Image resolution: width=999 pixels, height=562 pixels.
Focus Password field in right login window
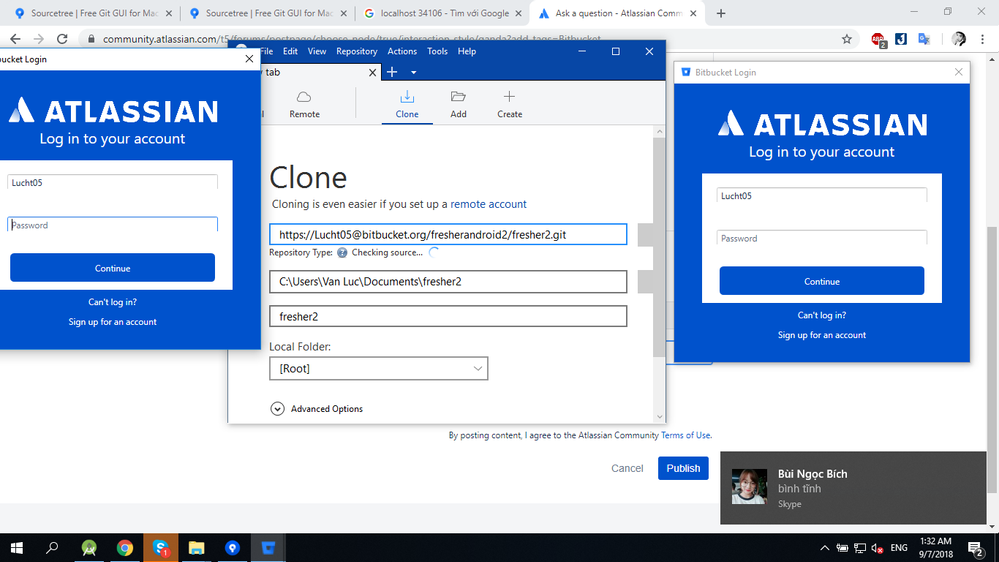(x=821, y=238)
